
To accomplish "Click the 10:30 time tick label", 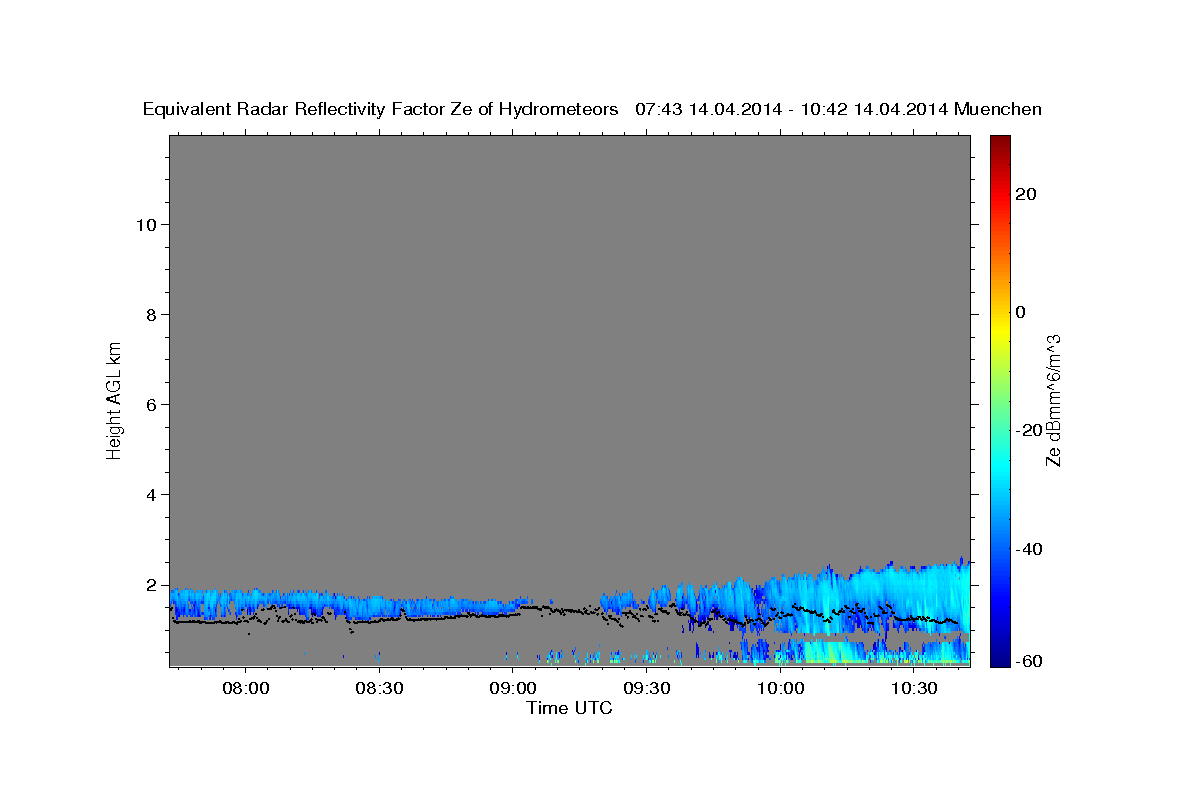I will point(914,688).
